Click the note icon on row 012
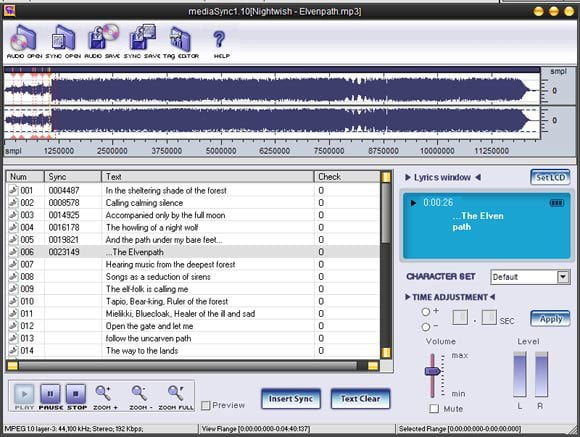 13,326
